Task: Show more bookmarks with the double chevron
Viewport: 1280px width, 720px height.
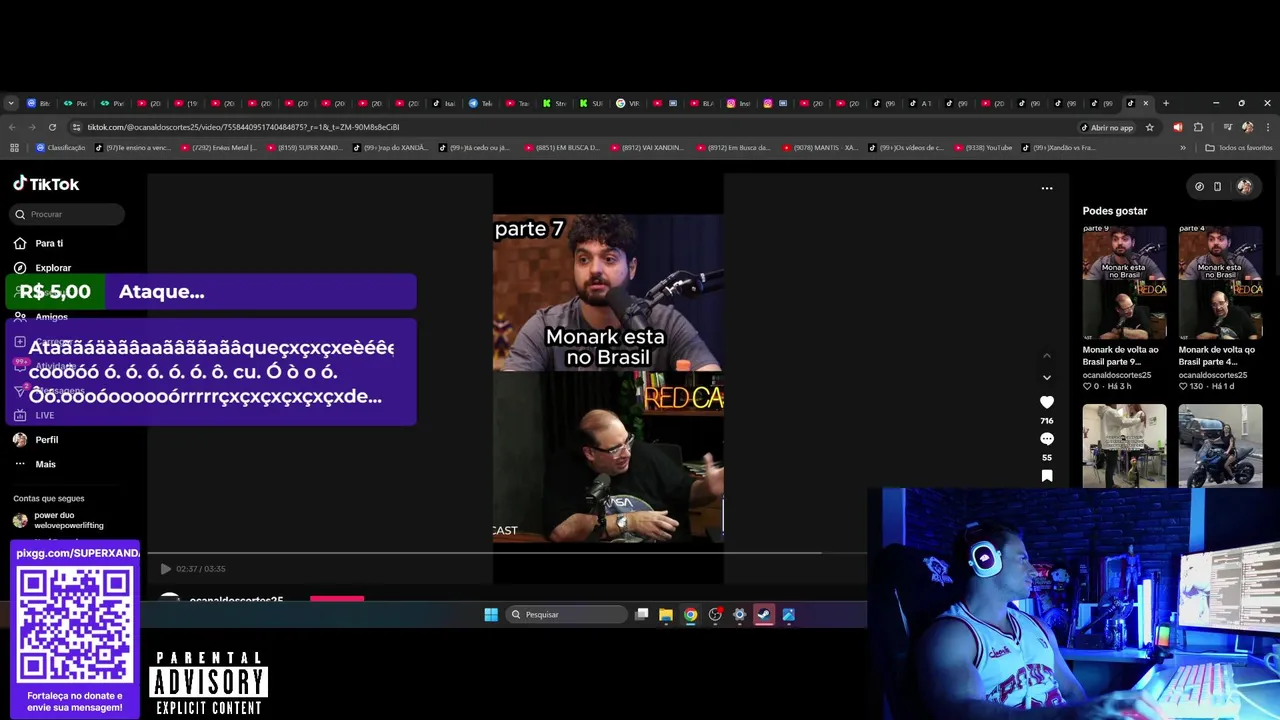Action: 1183,148
